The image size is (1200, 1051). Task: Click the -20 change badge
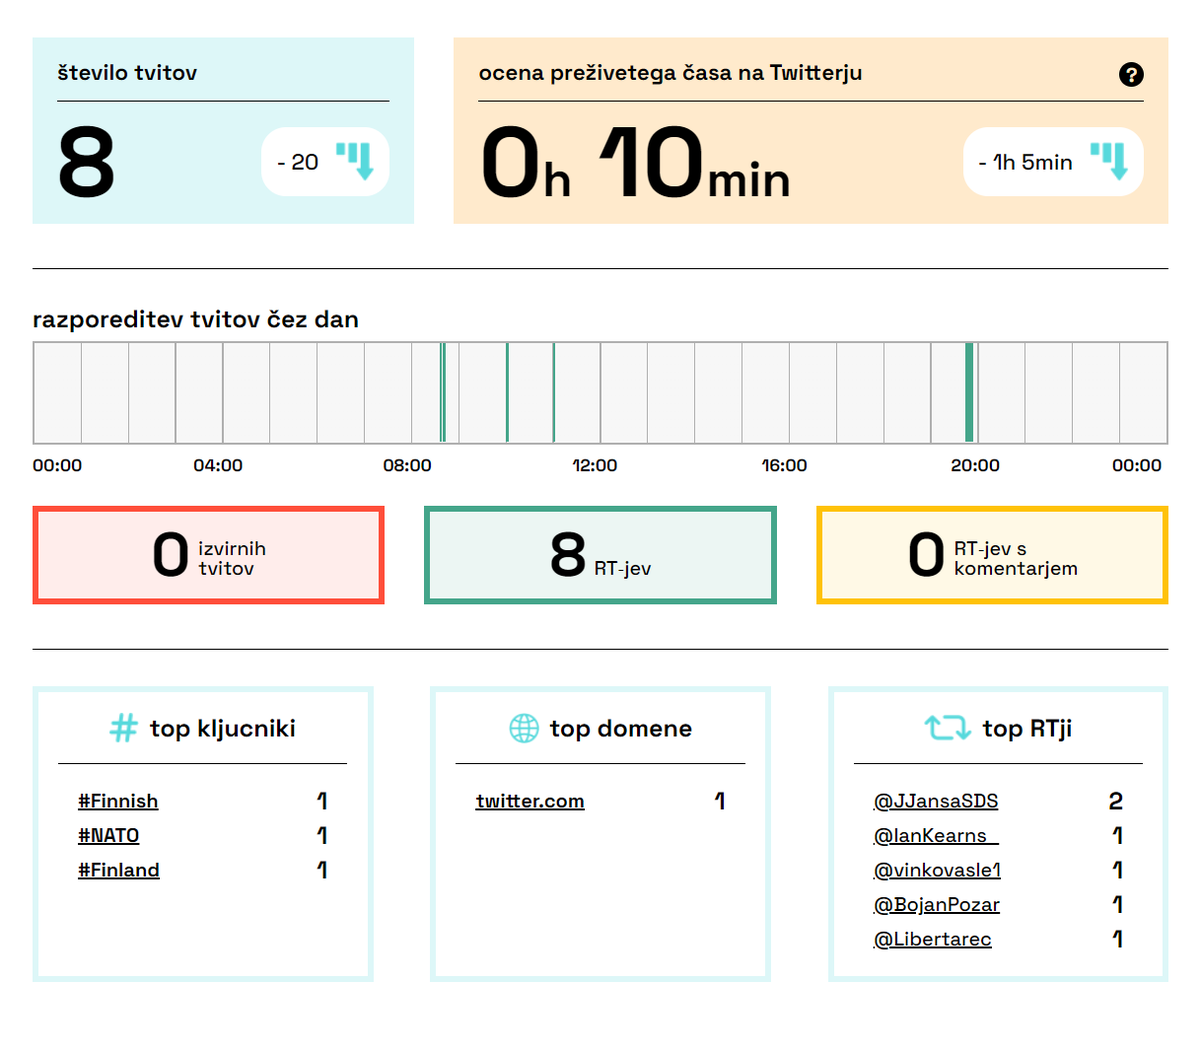(325, 161)
